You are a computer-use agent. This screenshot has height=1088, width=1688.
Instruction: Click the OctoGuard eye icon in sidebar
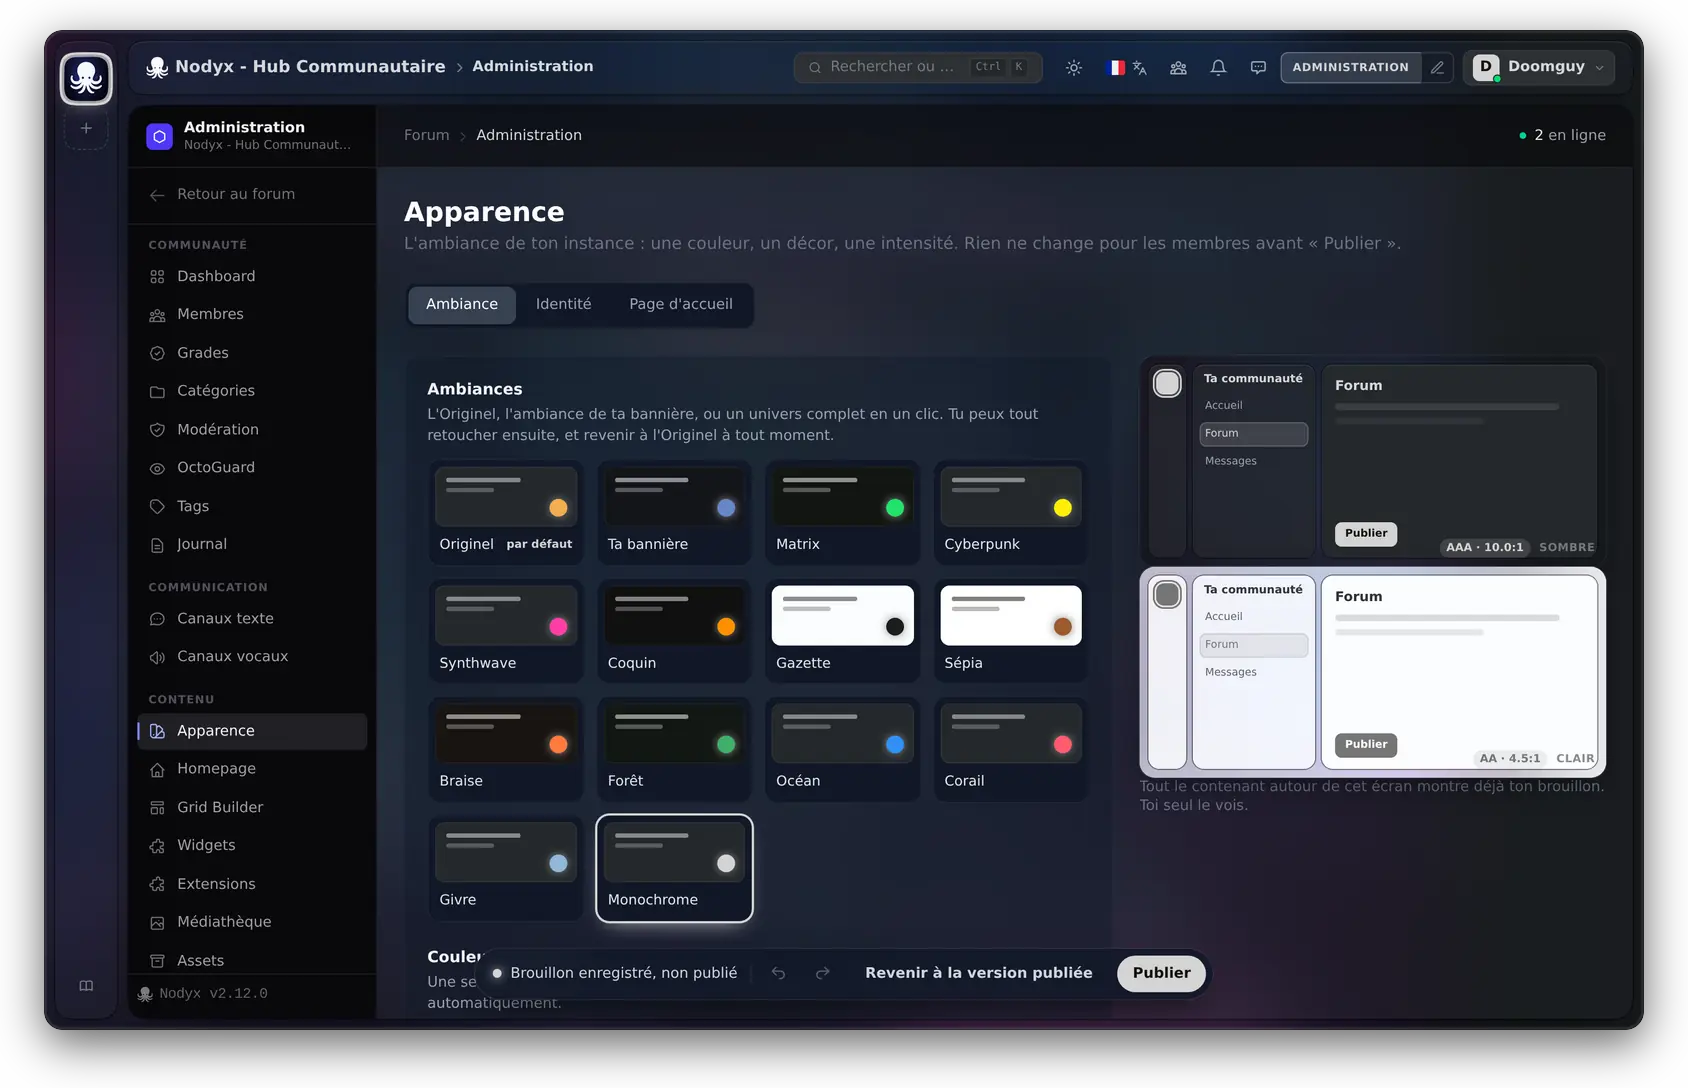point(157,468)
